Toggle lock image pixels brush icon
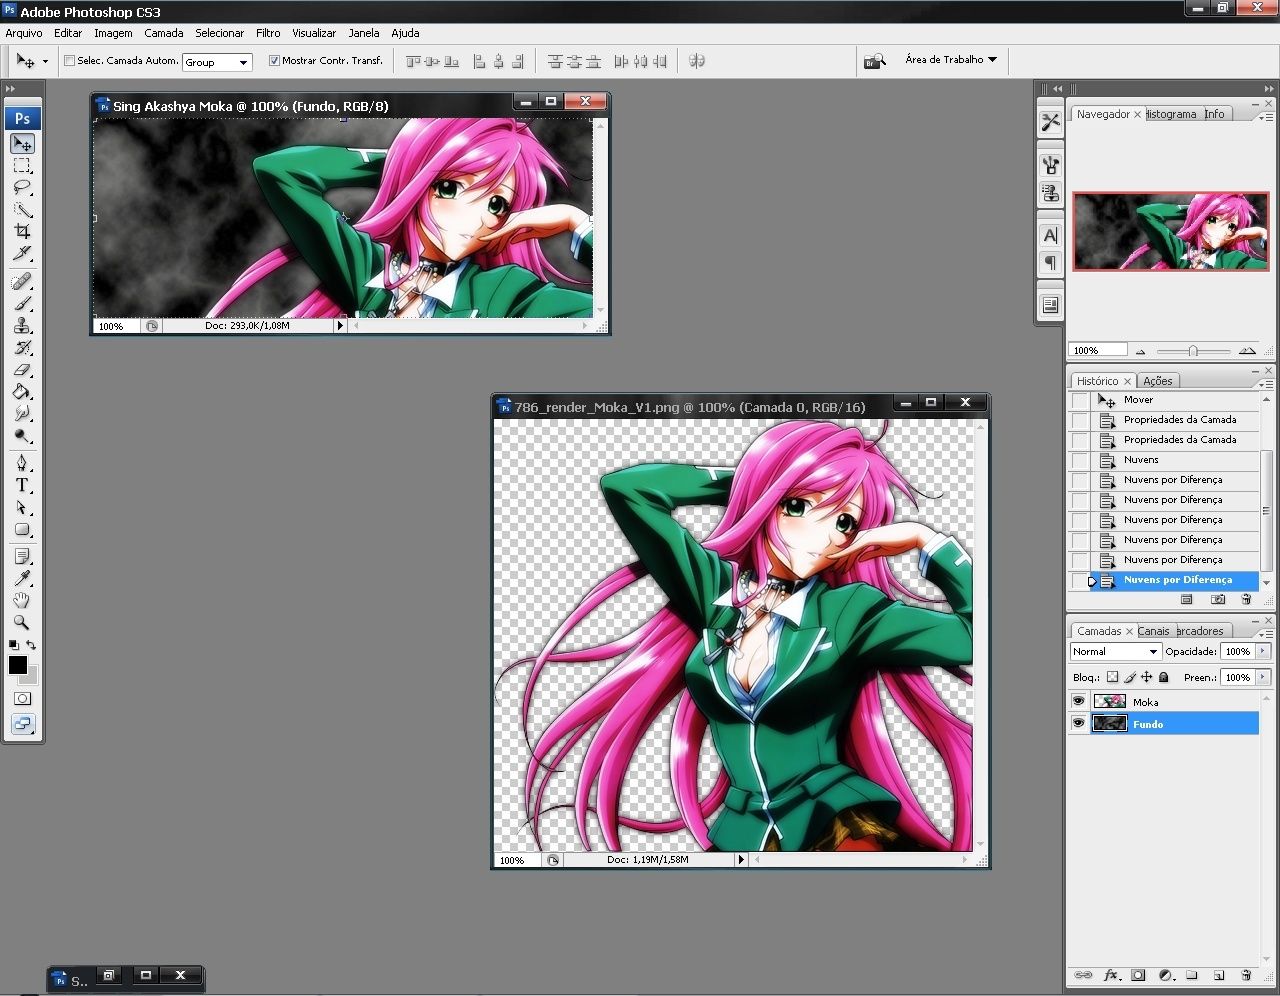This screenshot has width=1280, height=996. pyautogui.click(x=1129, y=677)
